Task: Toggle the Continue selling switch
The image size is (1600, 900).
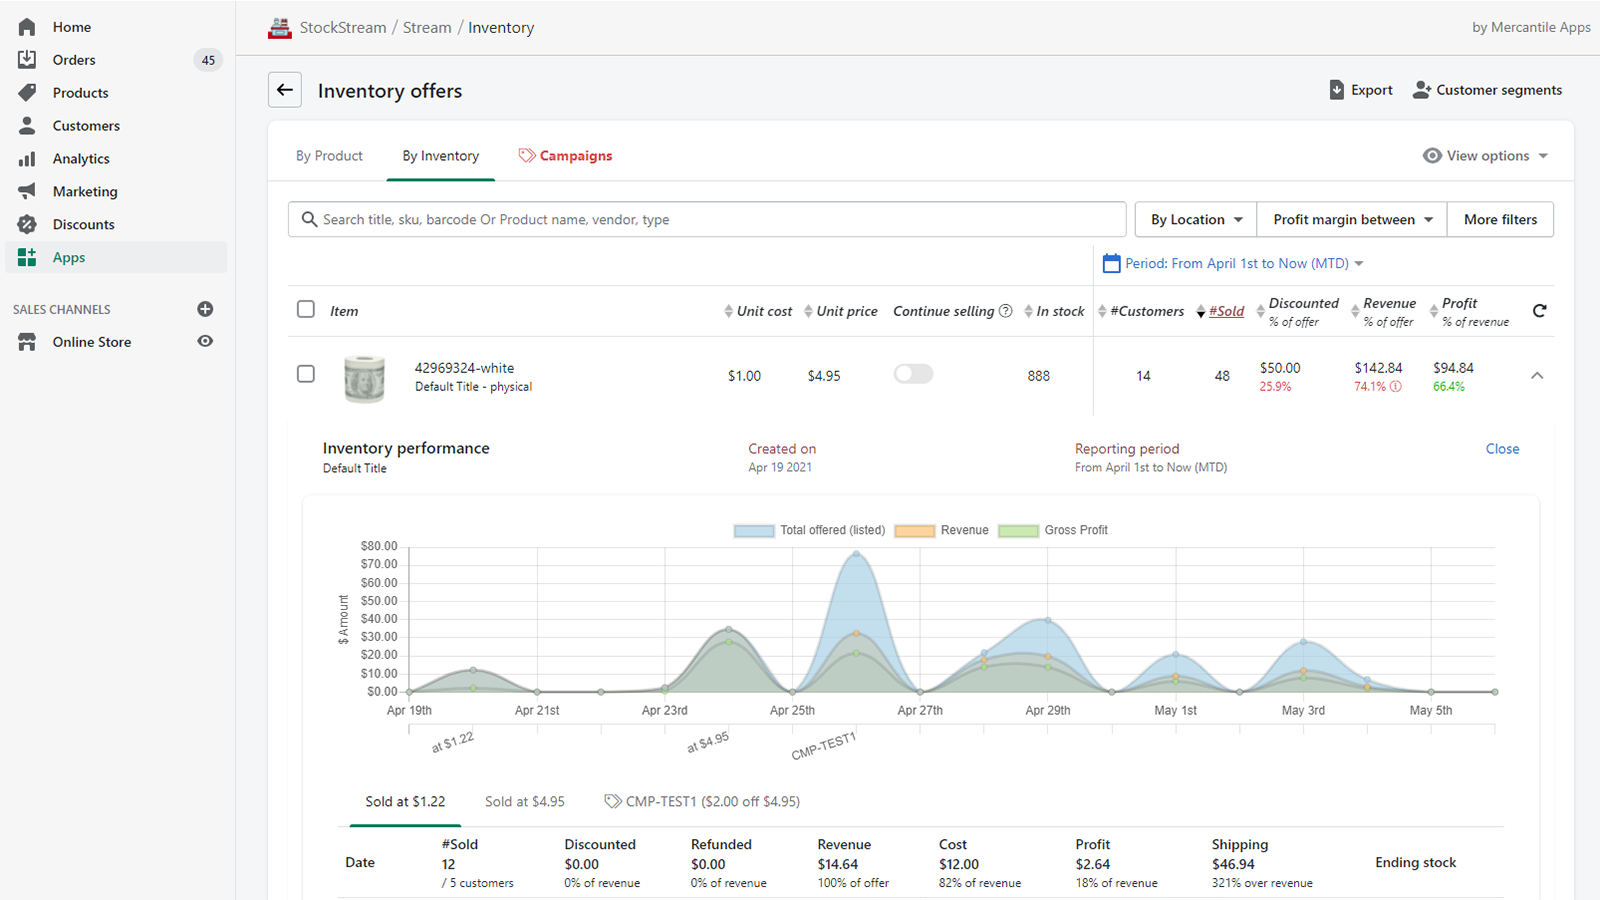Action: [x=913, y=374]
